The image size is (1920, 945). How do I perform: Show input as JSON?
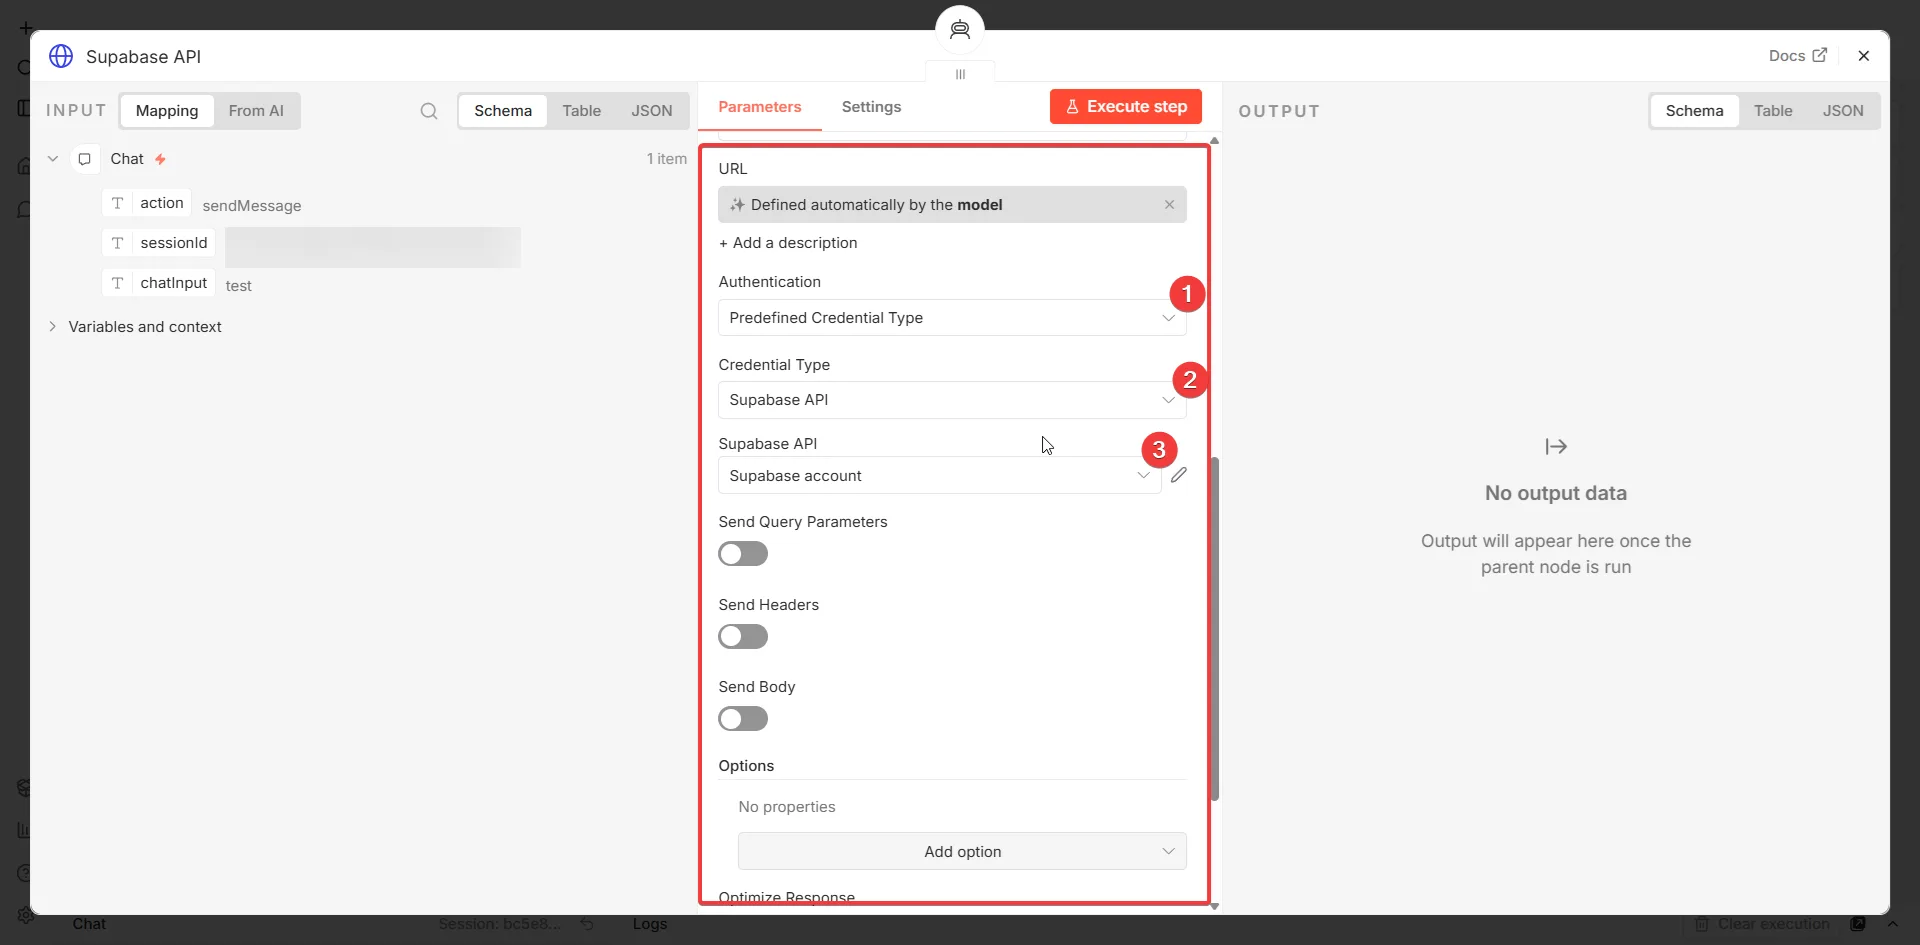pyautogui.click(x=652, y=111)
